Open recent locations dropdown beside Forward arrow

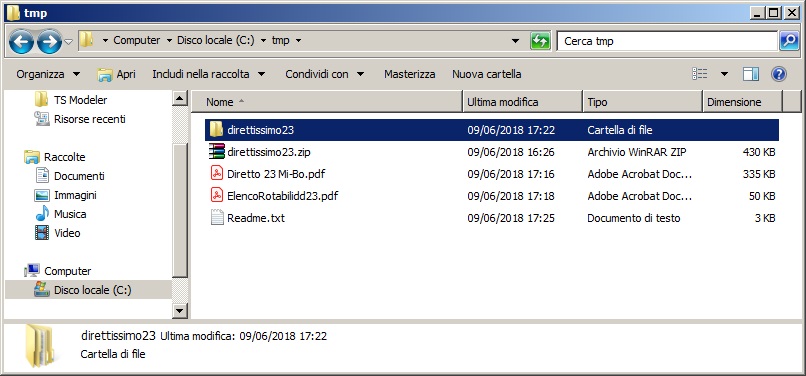(x=69, y=42)
